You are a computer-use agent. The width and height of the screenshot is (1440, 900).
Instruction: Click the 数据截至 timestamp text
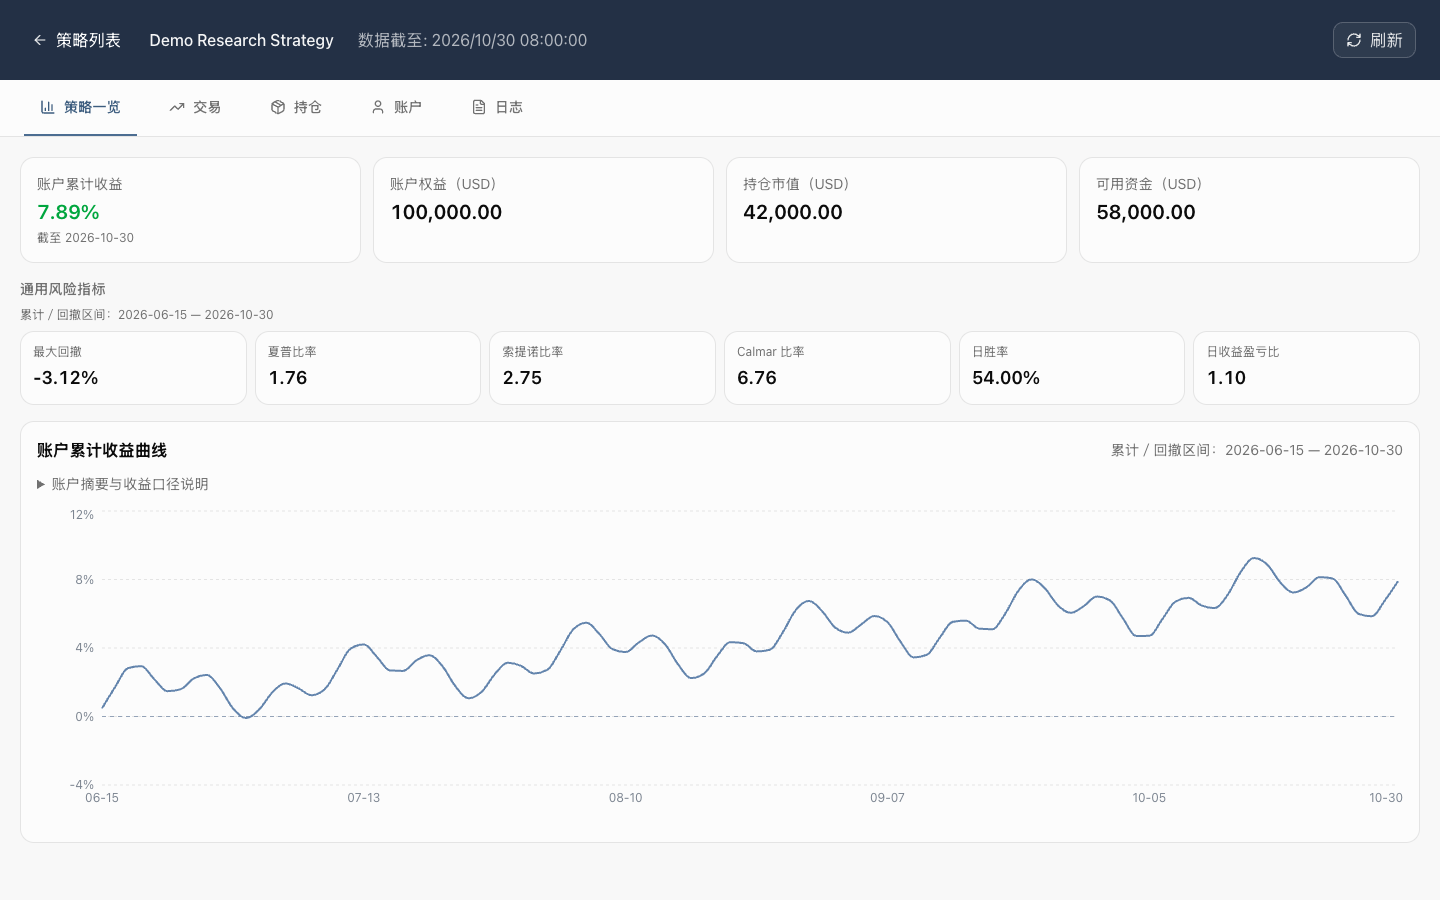coord(472,40)
